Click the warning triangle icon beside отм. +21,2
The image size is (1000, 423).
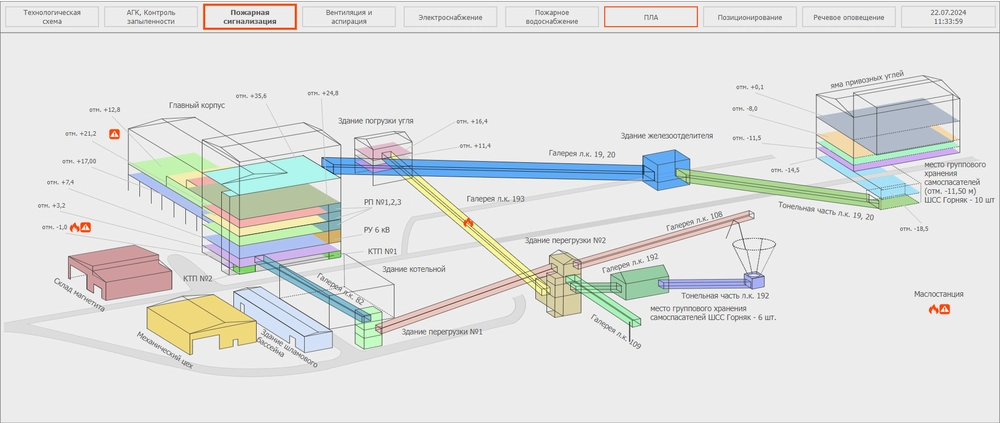[x=115, y=132]
